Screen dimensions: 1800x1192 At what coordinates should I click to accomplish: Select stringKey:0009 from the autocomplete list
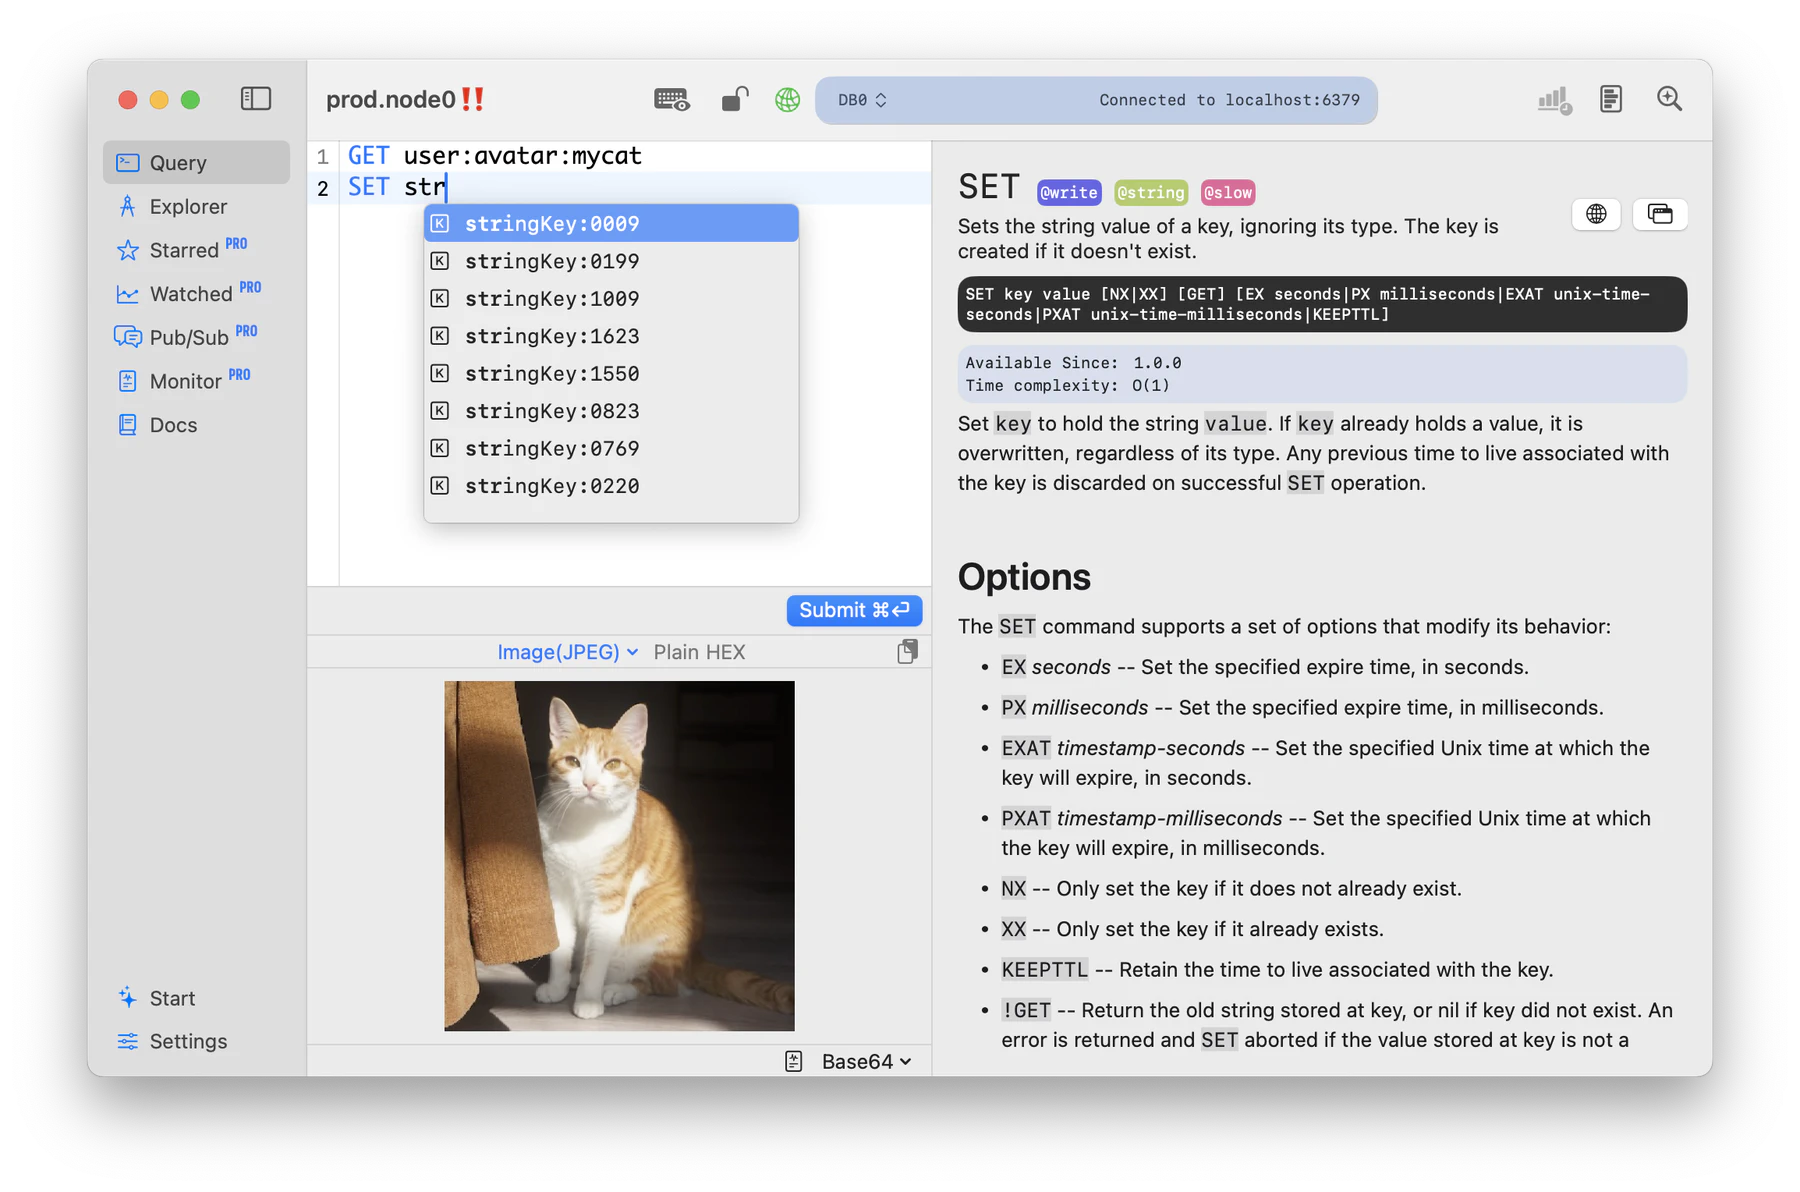pos(611,223)
